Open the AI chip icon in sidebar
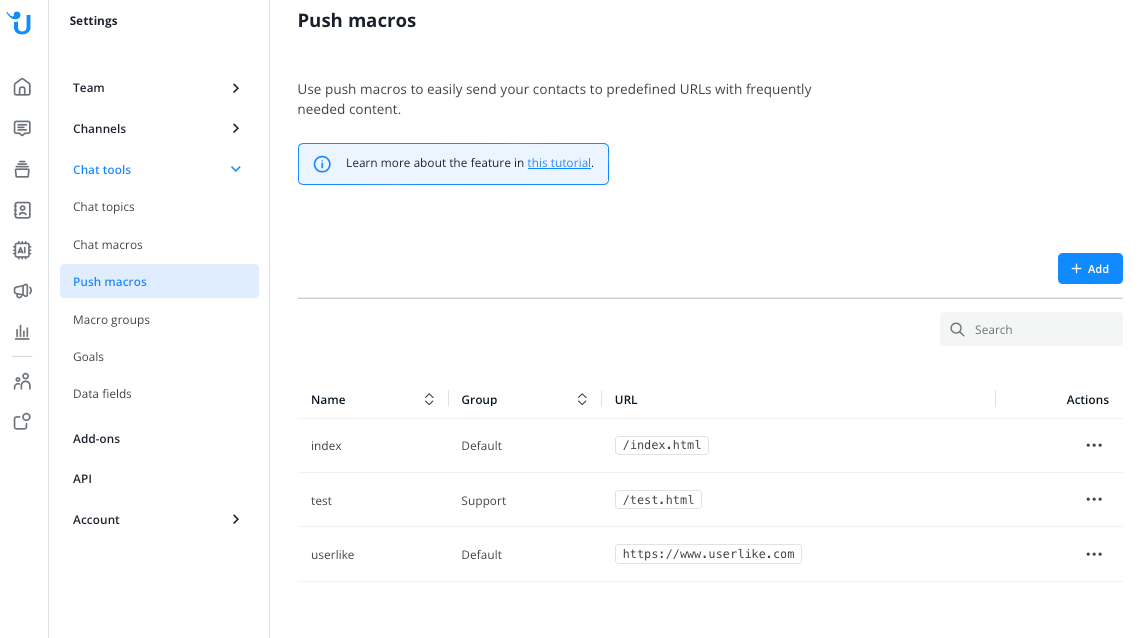The height and width of the screenshot is (638, 1139). 23,250
